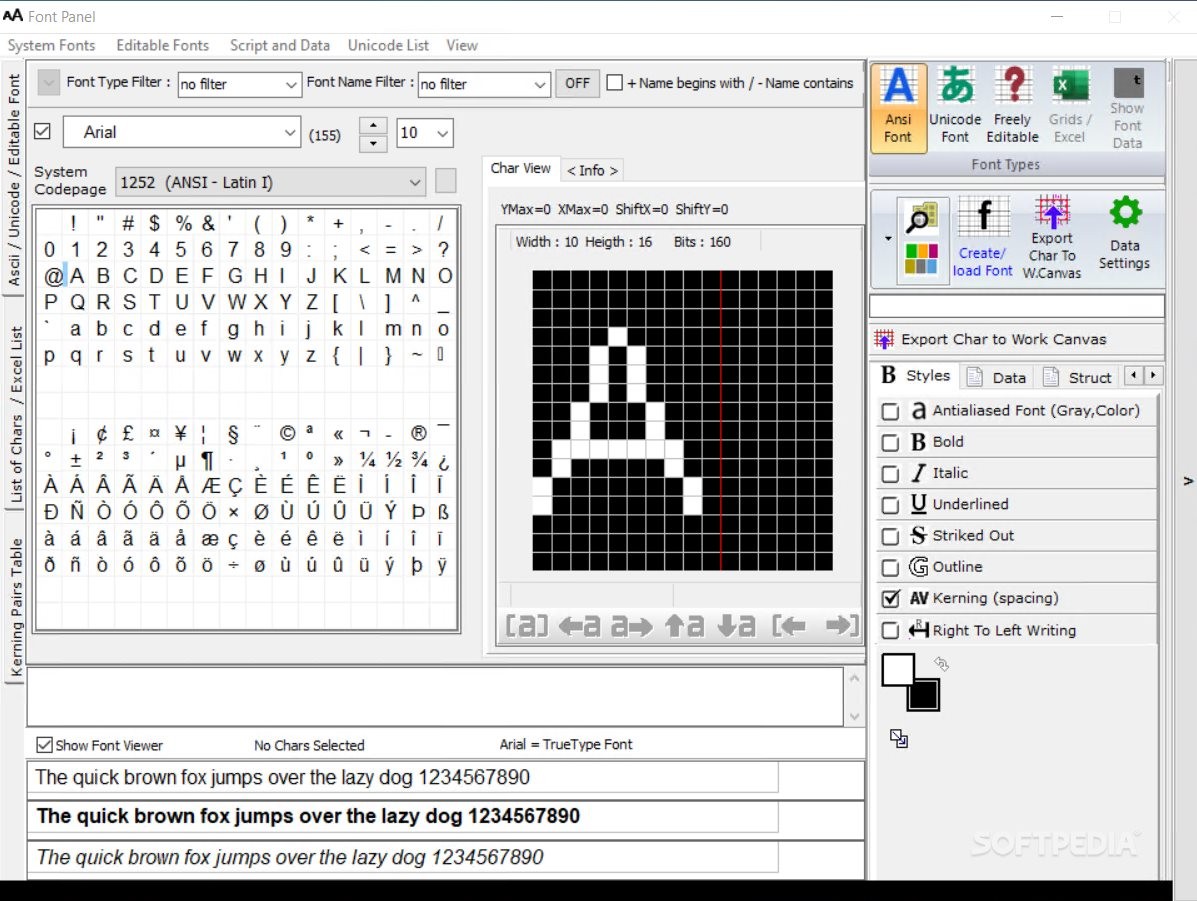Screen dimensions: 1197x901
Task: Open the Font Name Filter dropdown
Action: pyautogui.click(x=484, y=84)
